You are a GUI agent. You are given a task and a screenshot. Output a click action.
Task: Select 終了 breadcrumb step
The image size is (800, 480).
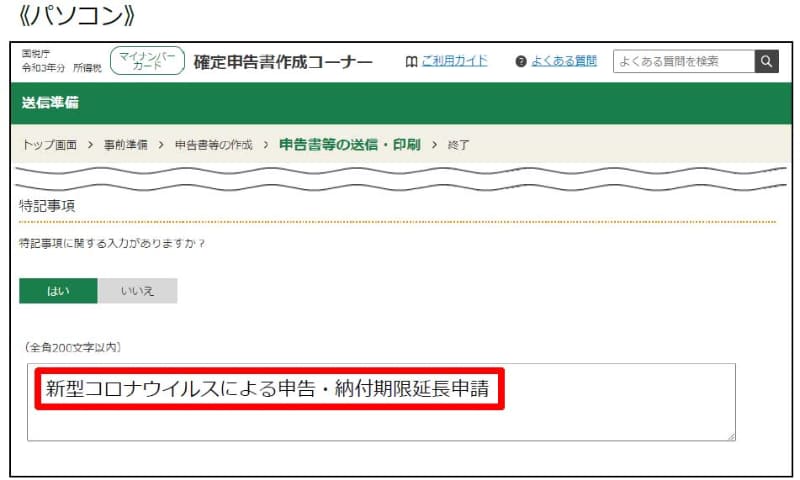point(458,145)
